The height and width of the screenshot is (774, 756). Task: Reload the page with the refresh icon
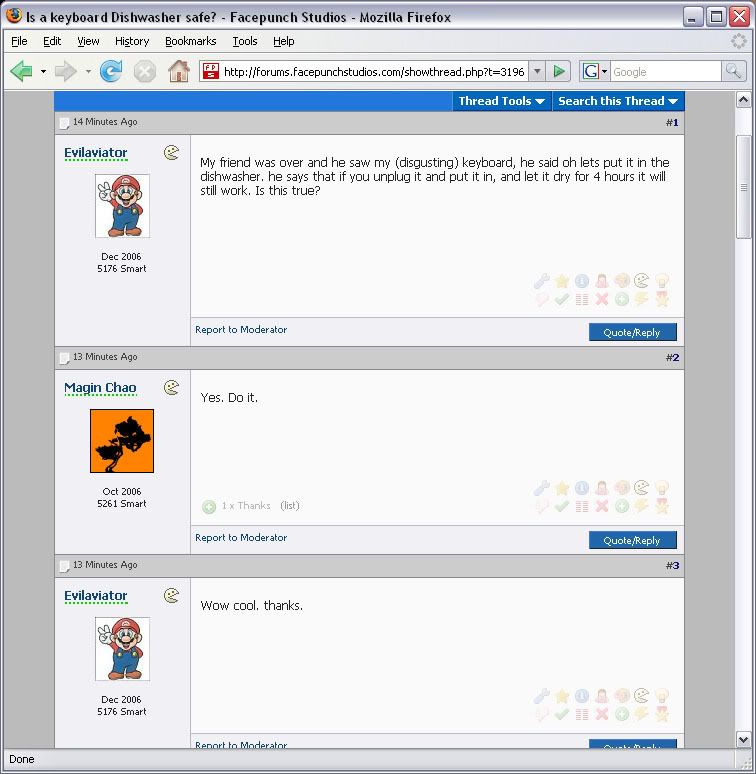point(111,72)
